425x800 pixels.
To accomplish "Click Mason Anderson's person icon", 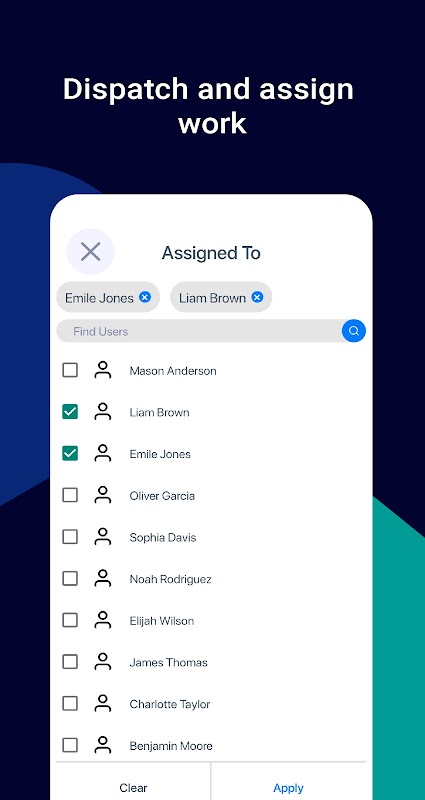I will [103, 370].
